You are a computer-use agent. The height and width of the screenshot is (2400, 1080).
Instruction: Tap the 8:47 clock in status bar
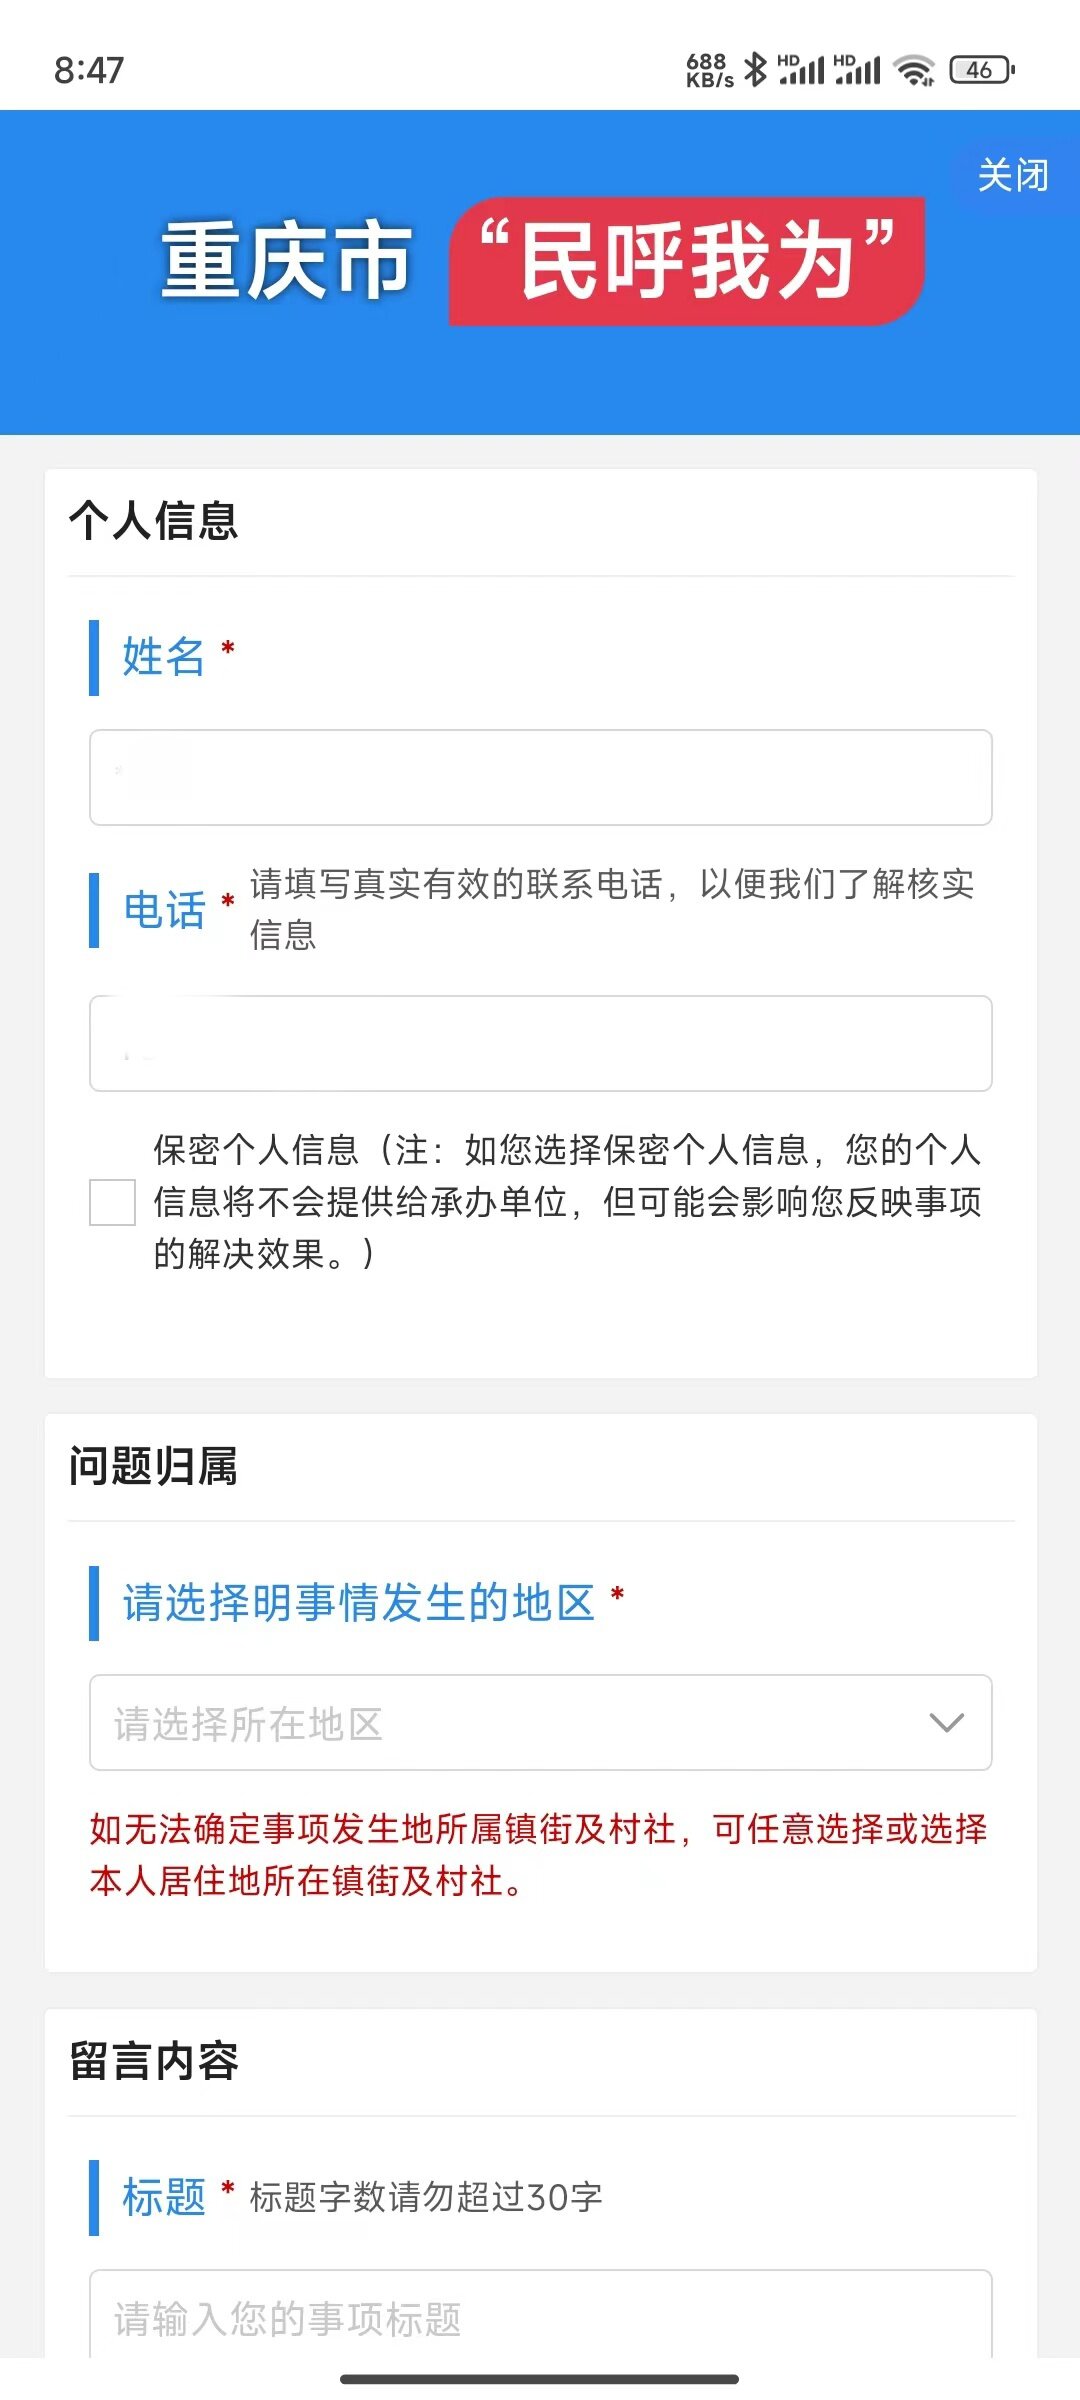click(89, 70)
